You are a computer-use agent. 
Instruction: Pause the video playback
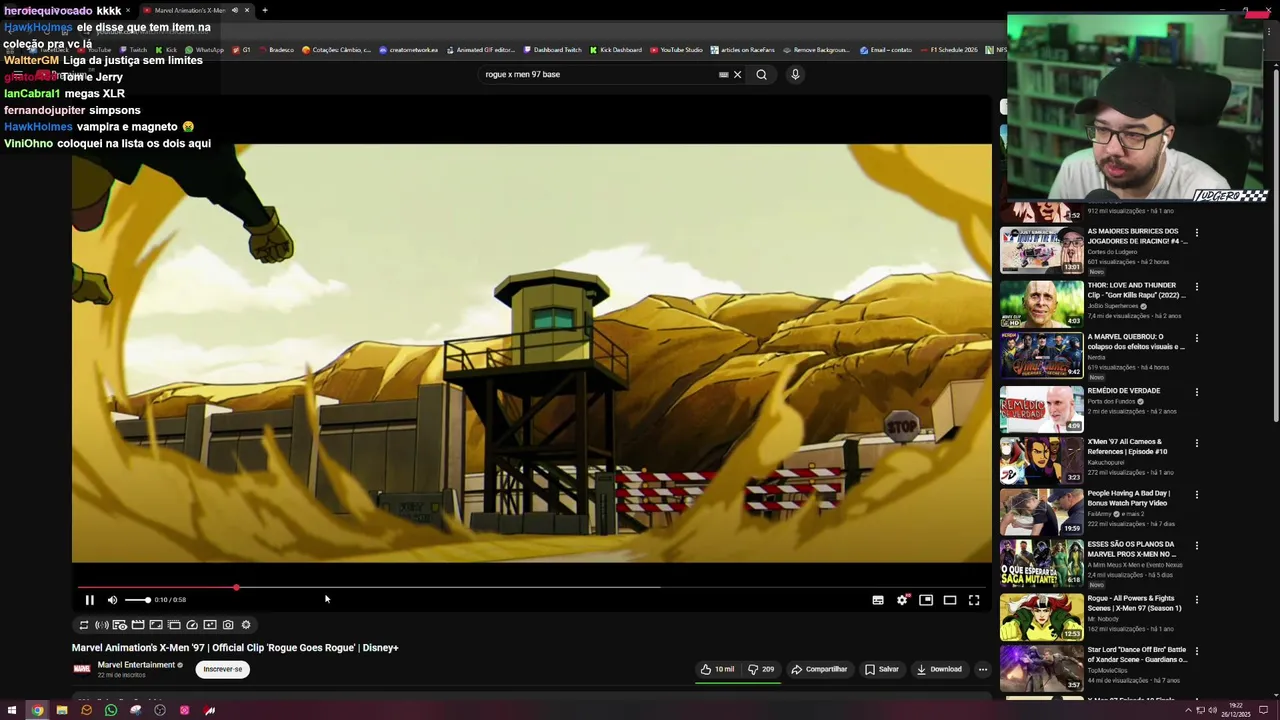coord(89,600)
